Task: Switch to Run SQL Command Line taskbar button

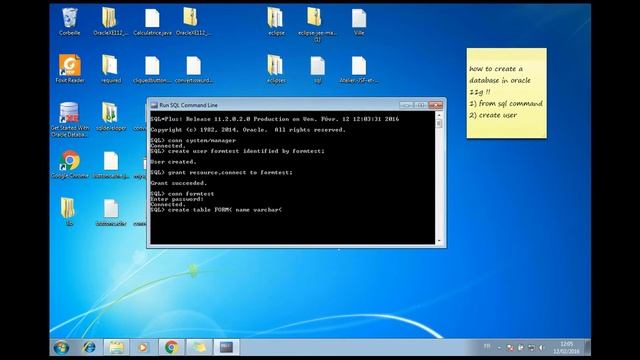Action: click(x=227, y=348)
